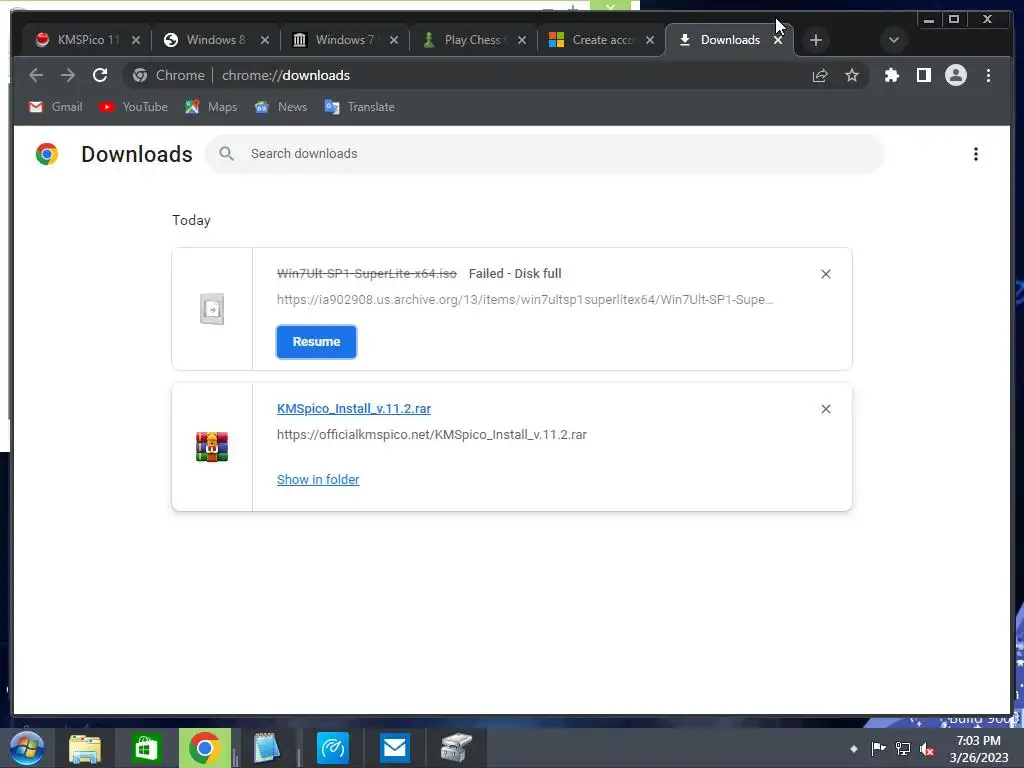Open the Extensions puzzle icon

pos(891,76)
